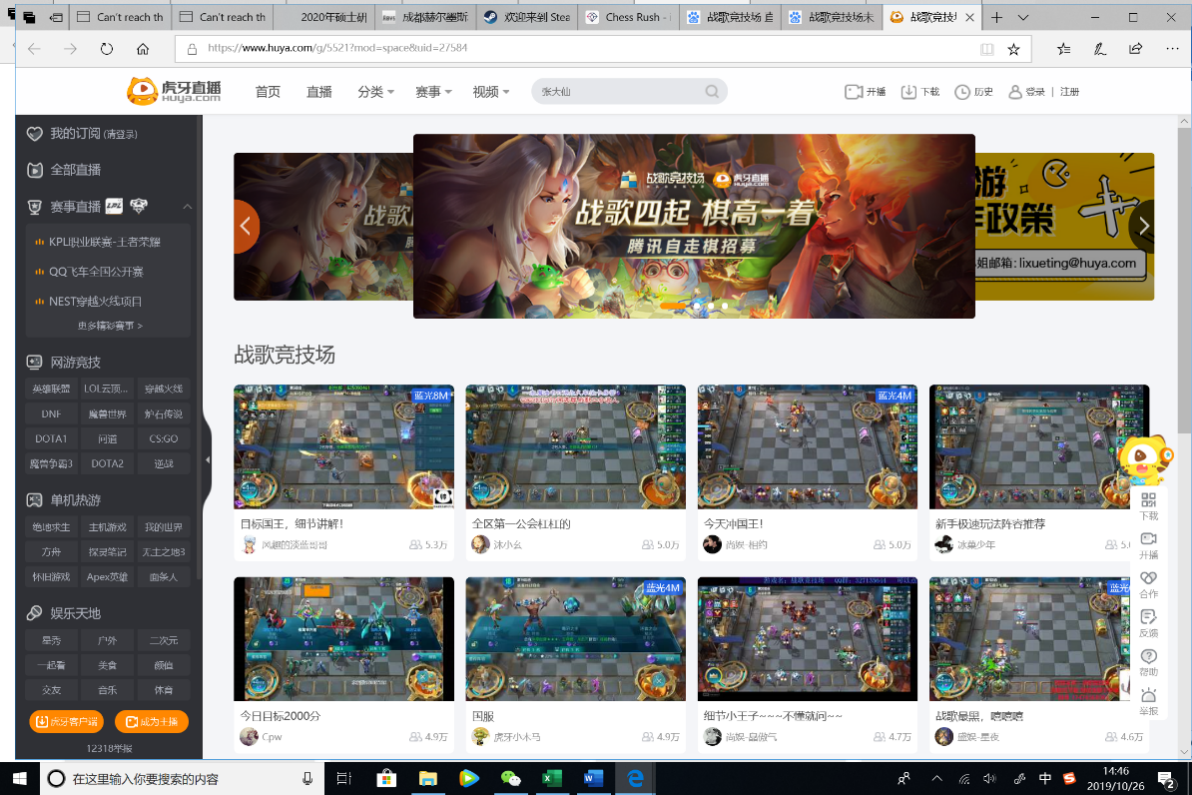Open the 开播 start-streaming camera icon in header
Viewport: 1192px width, 795px height.
pos(854,92)
